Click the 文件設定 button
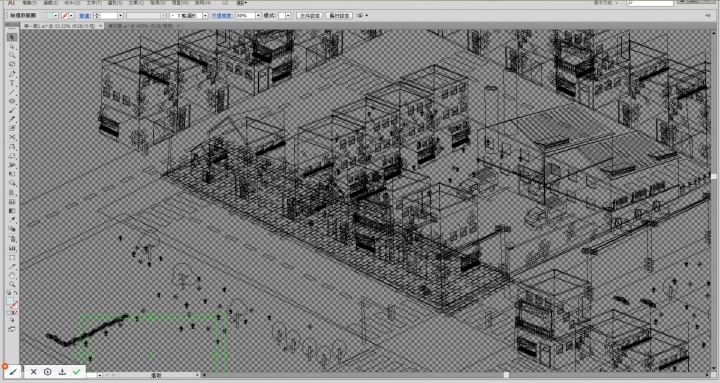Screen dimensions: 720x383 pyautogui.click(x=309, y=16)
